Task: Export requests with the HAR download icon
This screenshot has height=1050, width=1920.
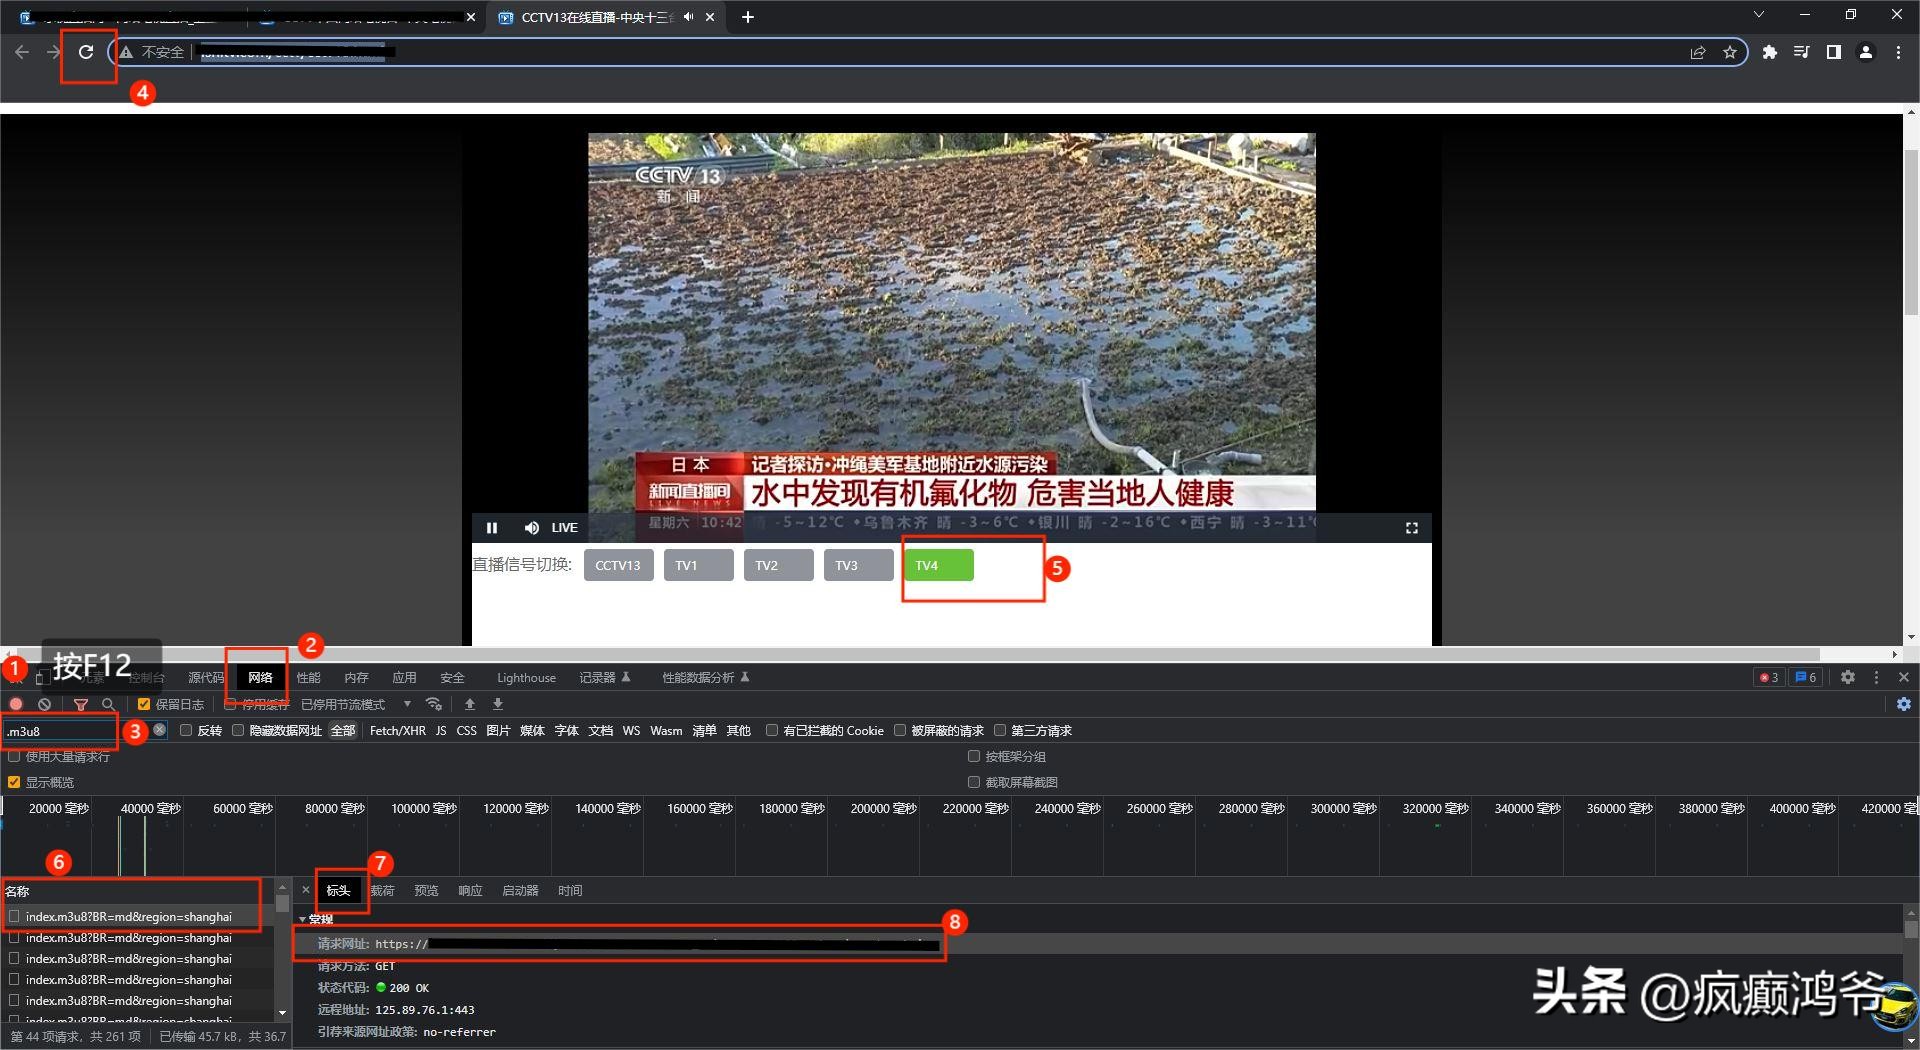Action: [x=497, y=704]
